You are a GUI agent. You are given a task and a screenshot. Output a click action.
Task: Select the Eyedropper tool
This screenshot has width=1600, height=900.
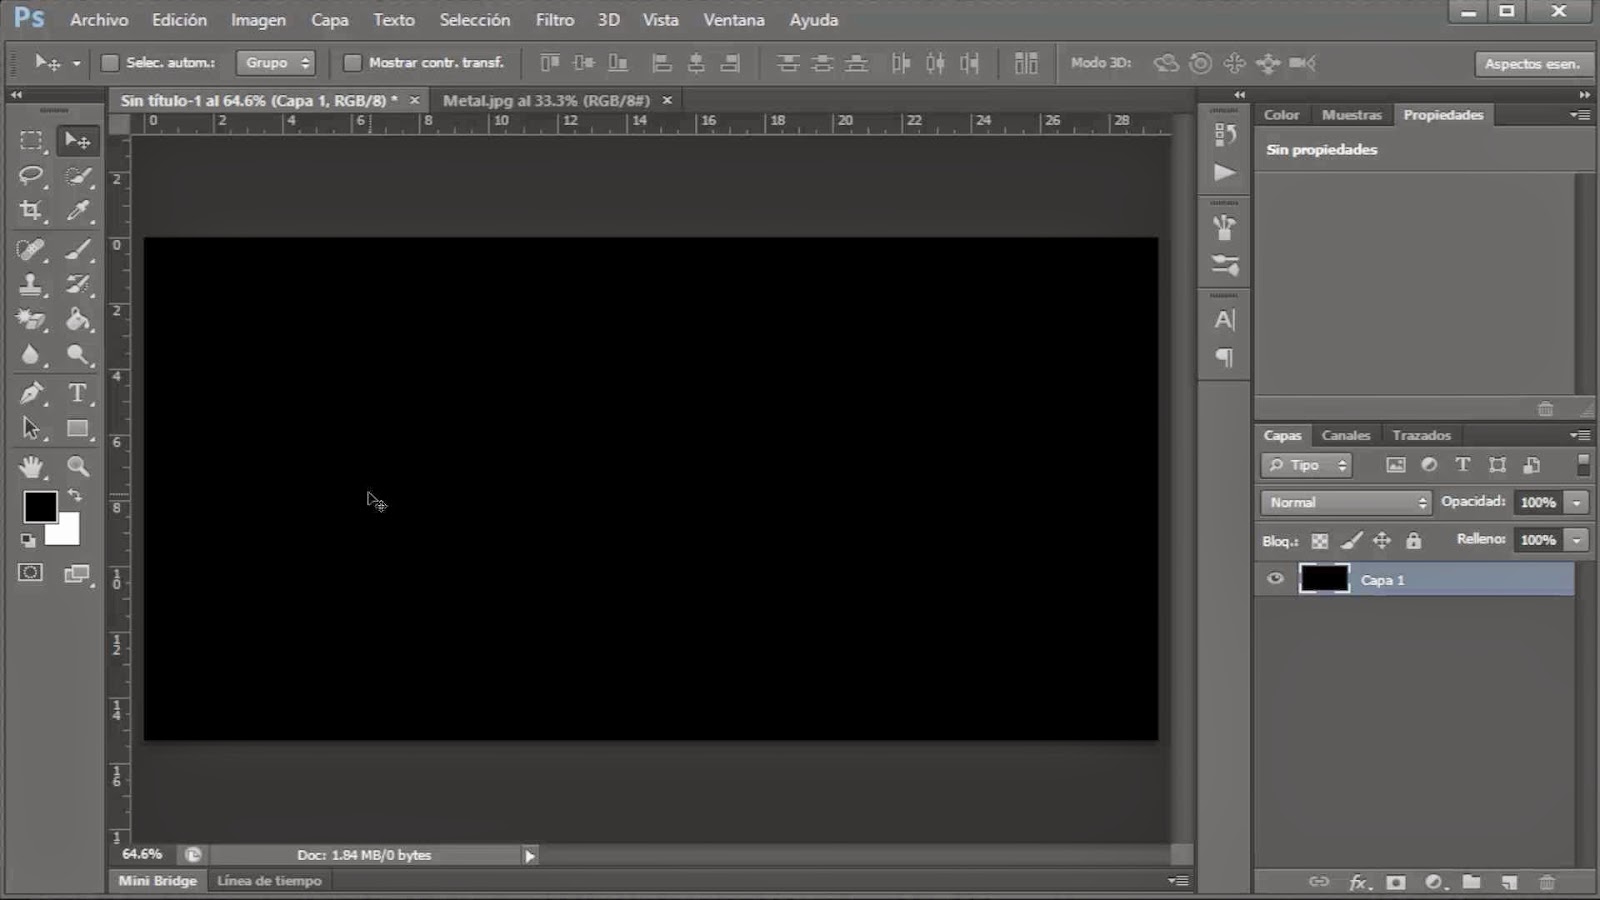coord(78,211)
